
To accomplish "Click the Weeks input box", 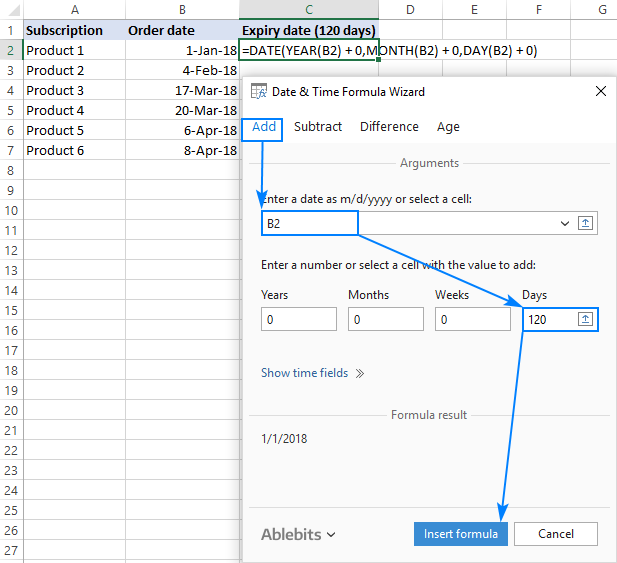I will (x=472, y=319).
